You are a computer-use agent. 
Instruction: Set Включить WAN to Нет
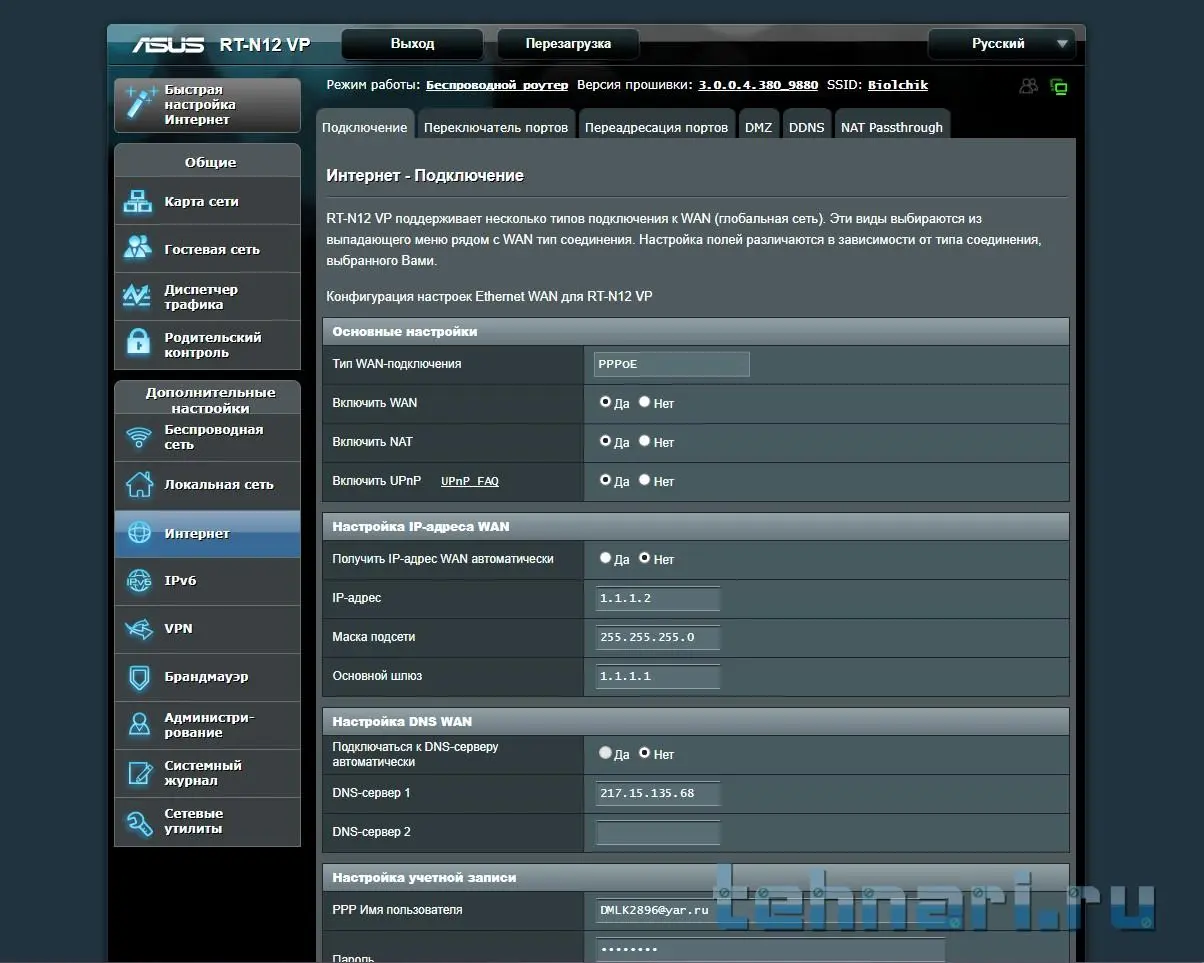[x=645, y=402]
